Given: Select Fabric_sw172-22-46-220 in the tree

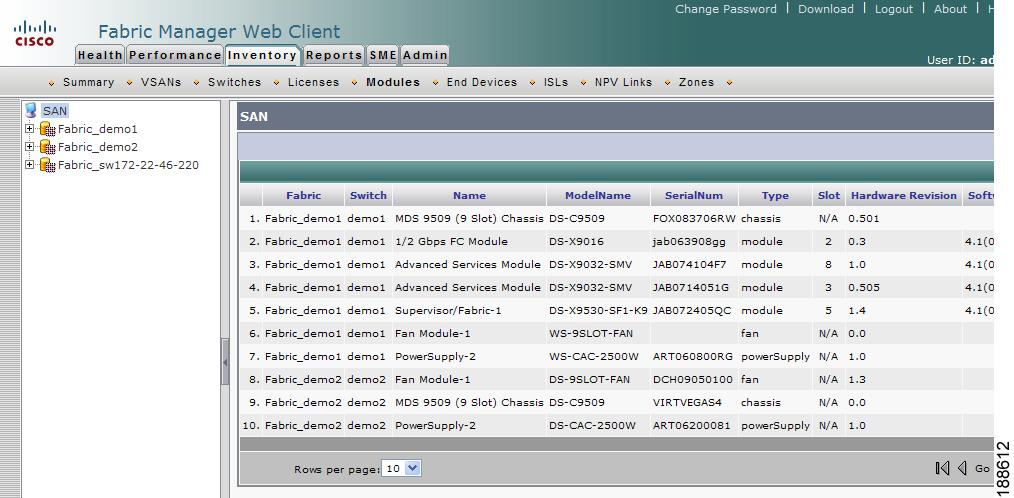Looking at the screenshot, I should [x=128, y=165].
